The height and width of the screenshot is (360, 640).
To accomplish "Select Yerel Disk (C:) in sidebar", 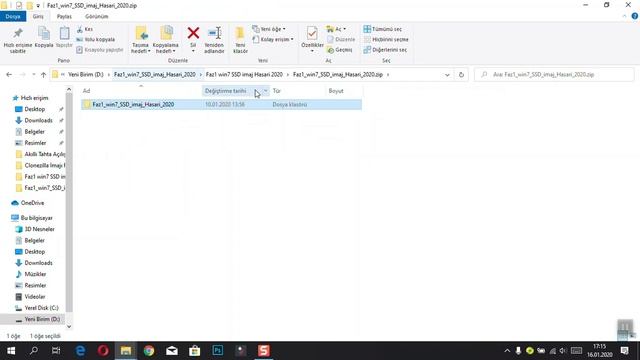I will coord(41,308).
